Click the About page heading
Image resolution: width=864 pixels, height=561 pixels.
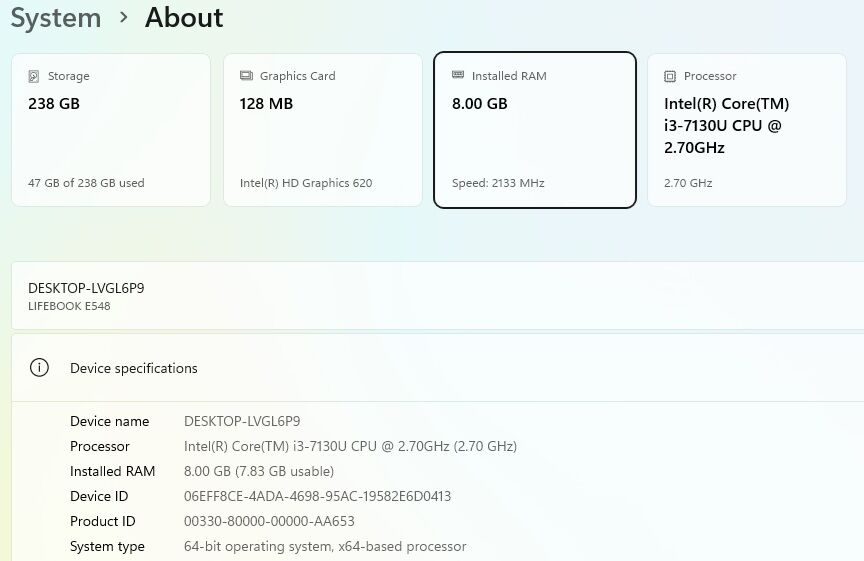click(184, 18)
